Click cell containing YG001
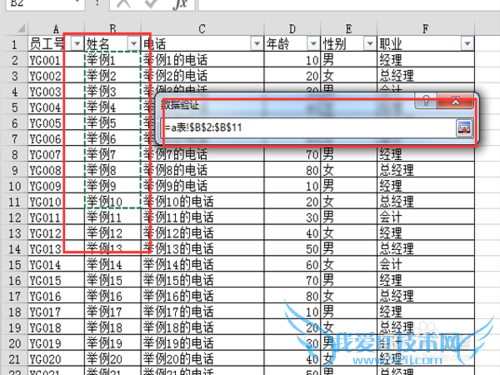Screen dimensions: 500x375 pos(56,60)
